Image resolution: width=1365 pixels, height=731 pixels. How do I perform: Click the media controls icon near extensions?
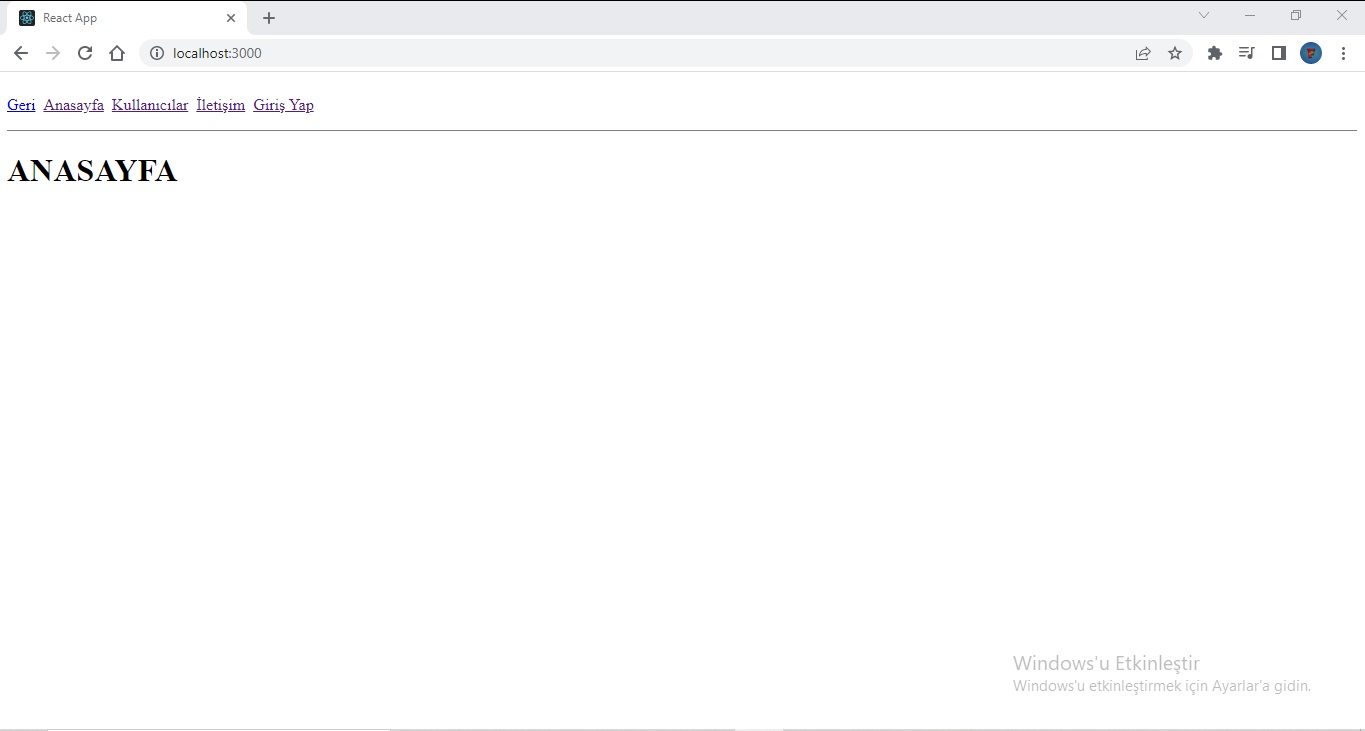tap(1246, 53)
